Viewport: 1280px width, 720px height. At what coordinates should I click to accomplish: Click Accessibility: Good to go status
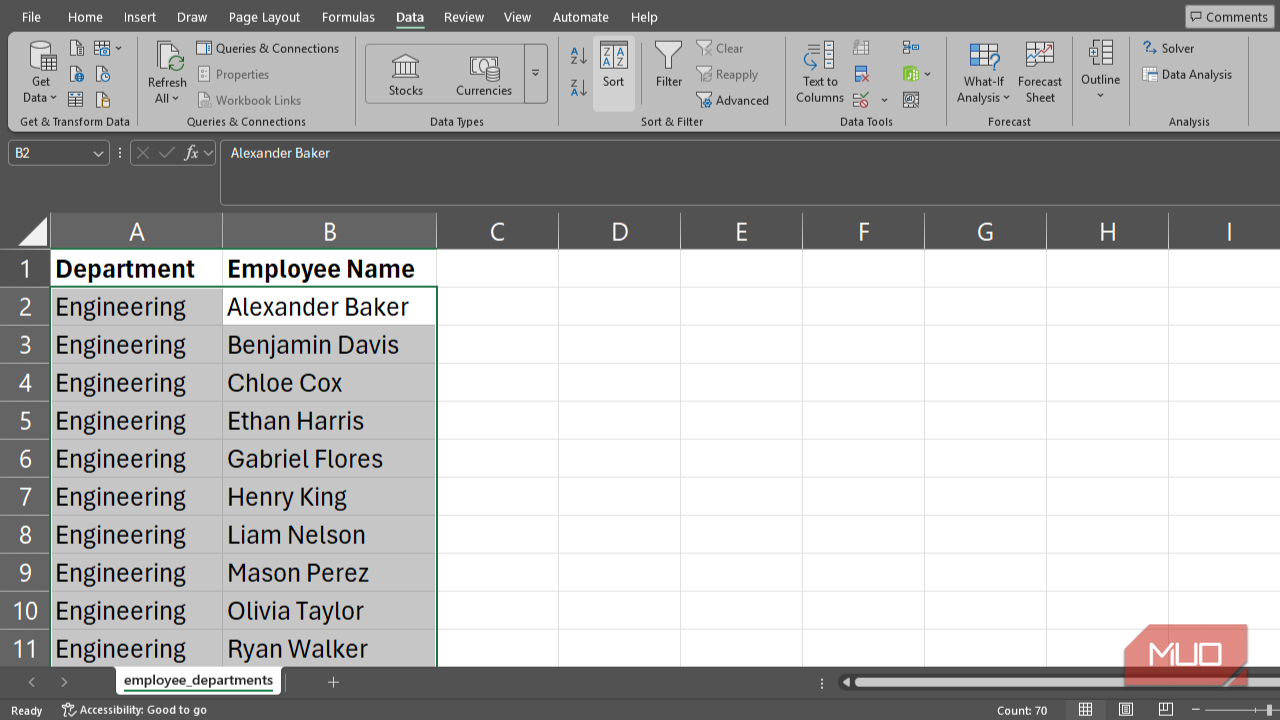click(x=134, y=710)
